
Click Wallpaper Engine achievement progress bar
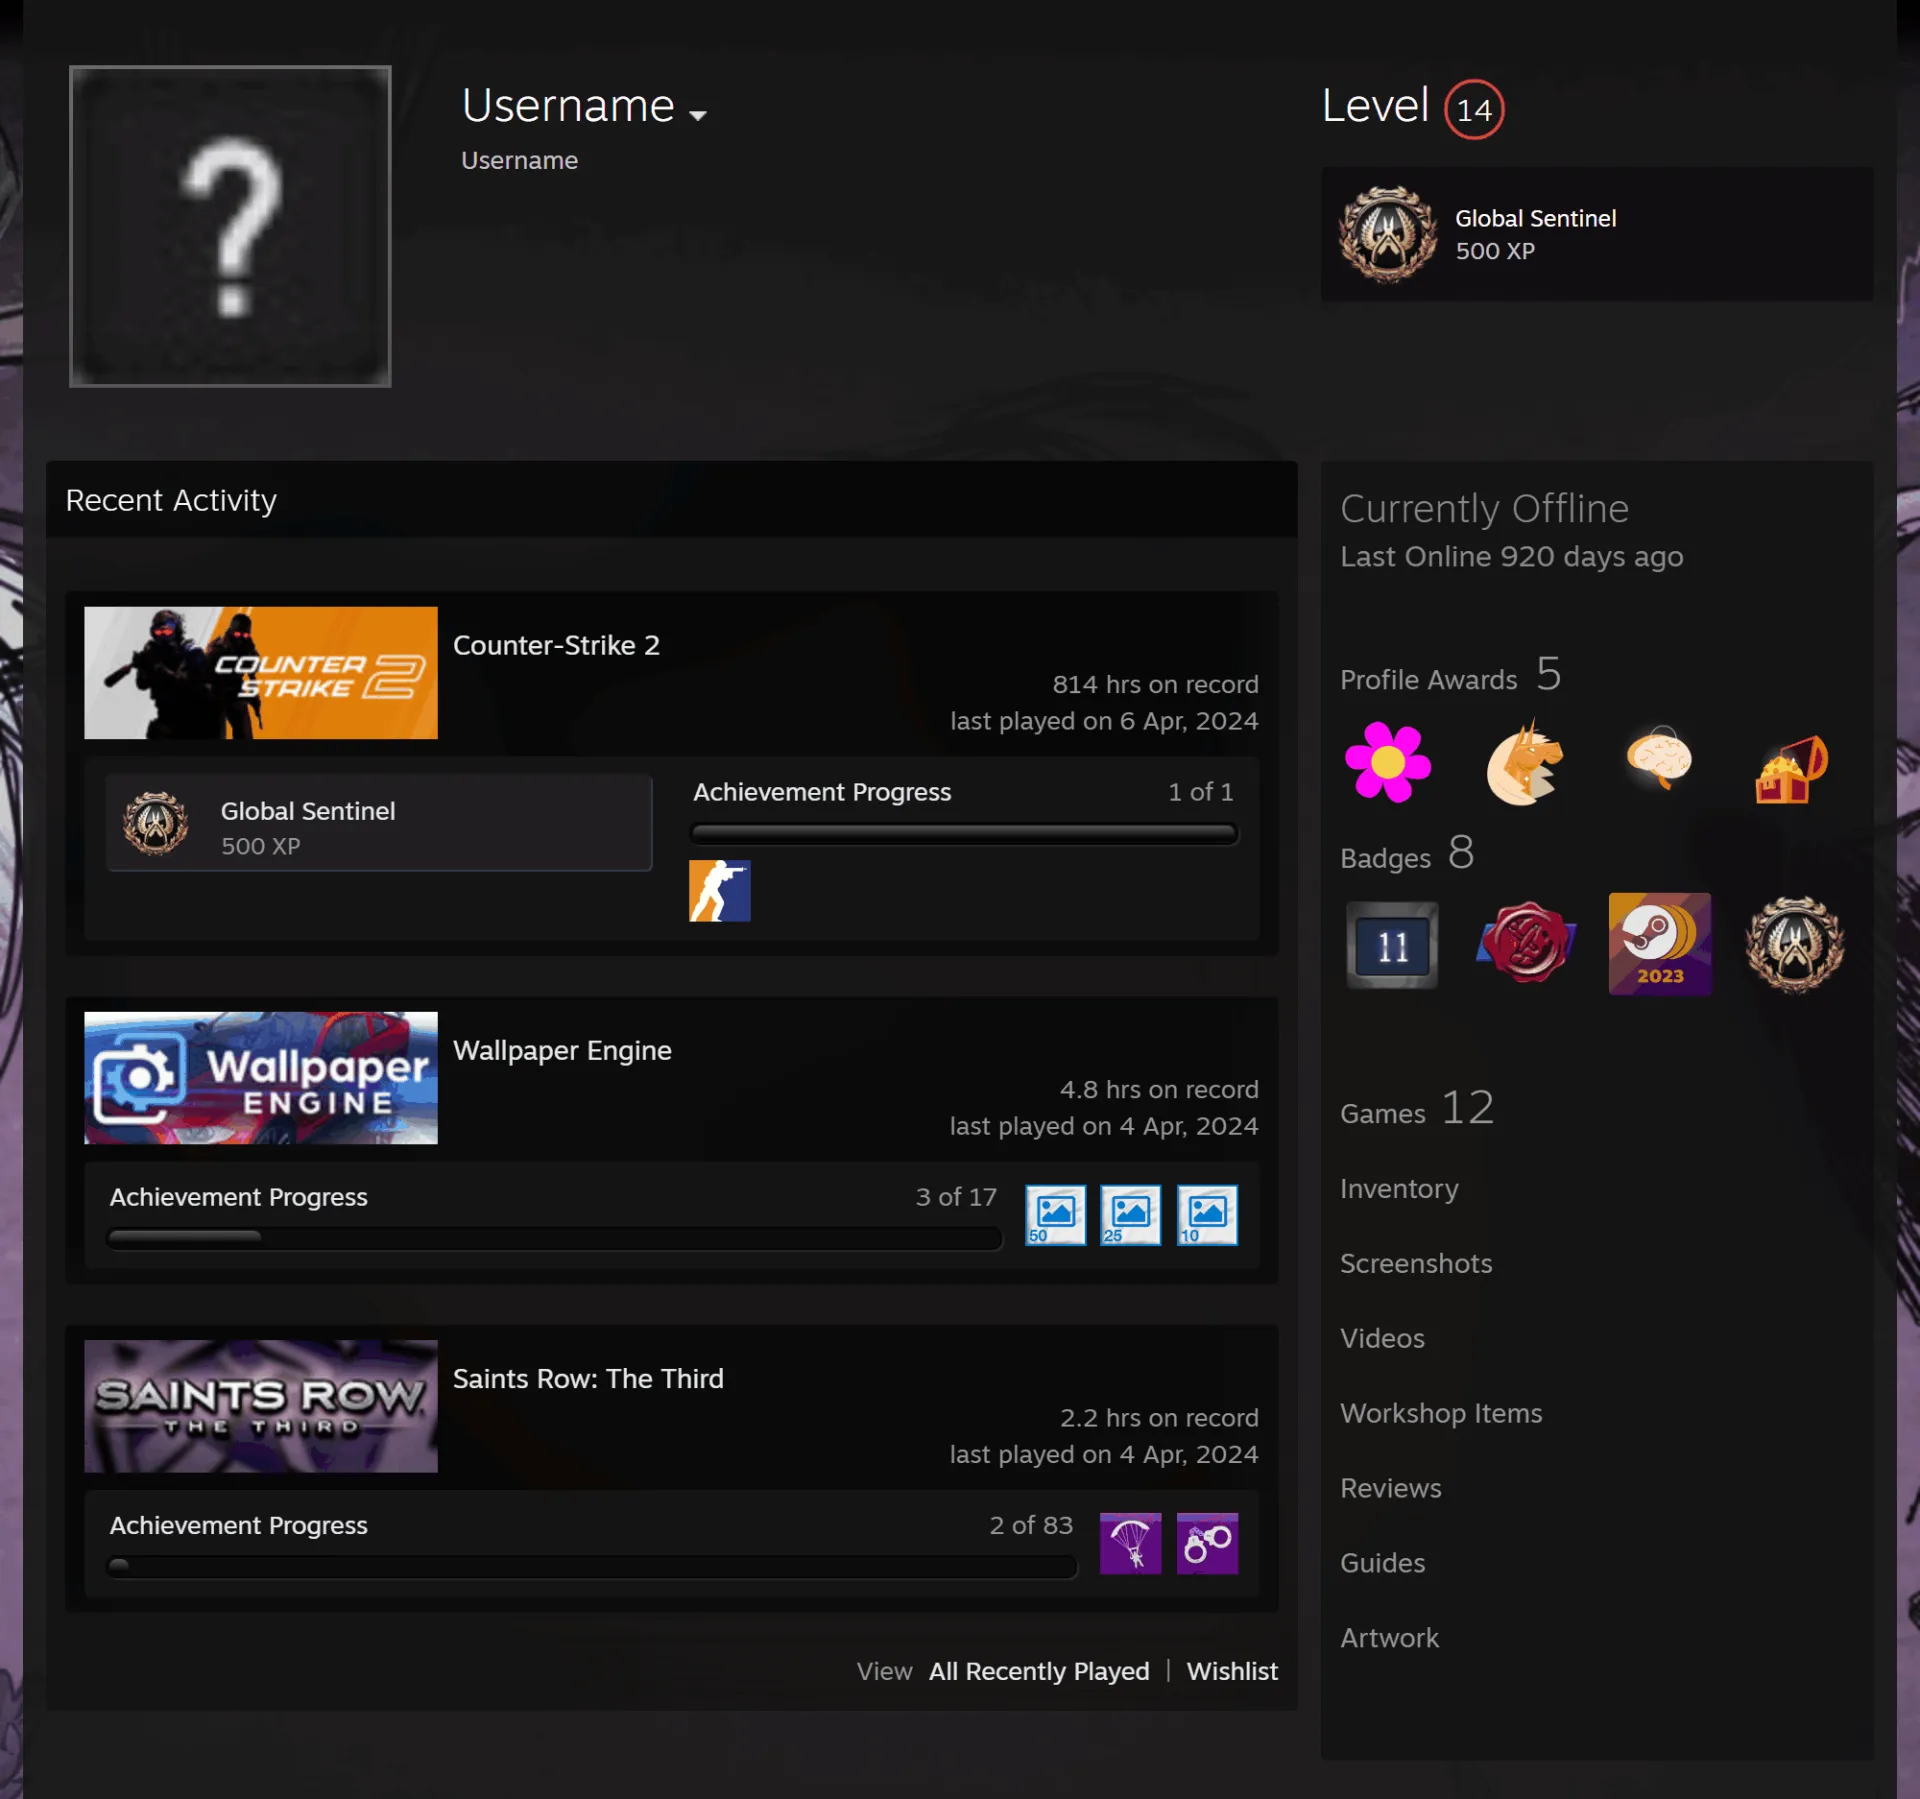[x=555, y=1238]
